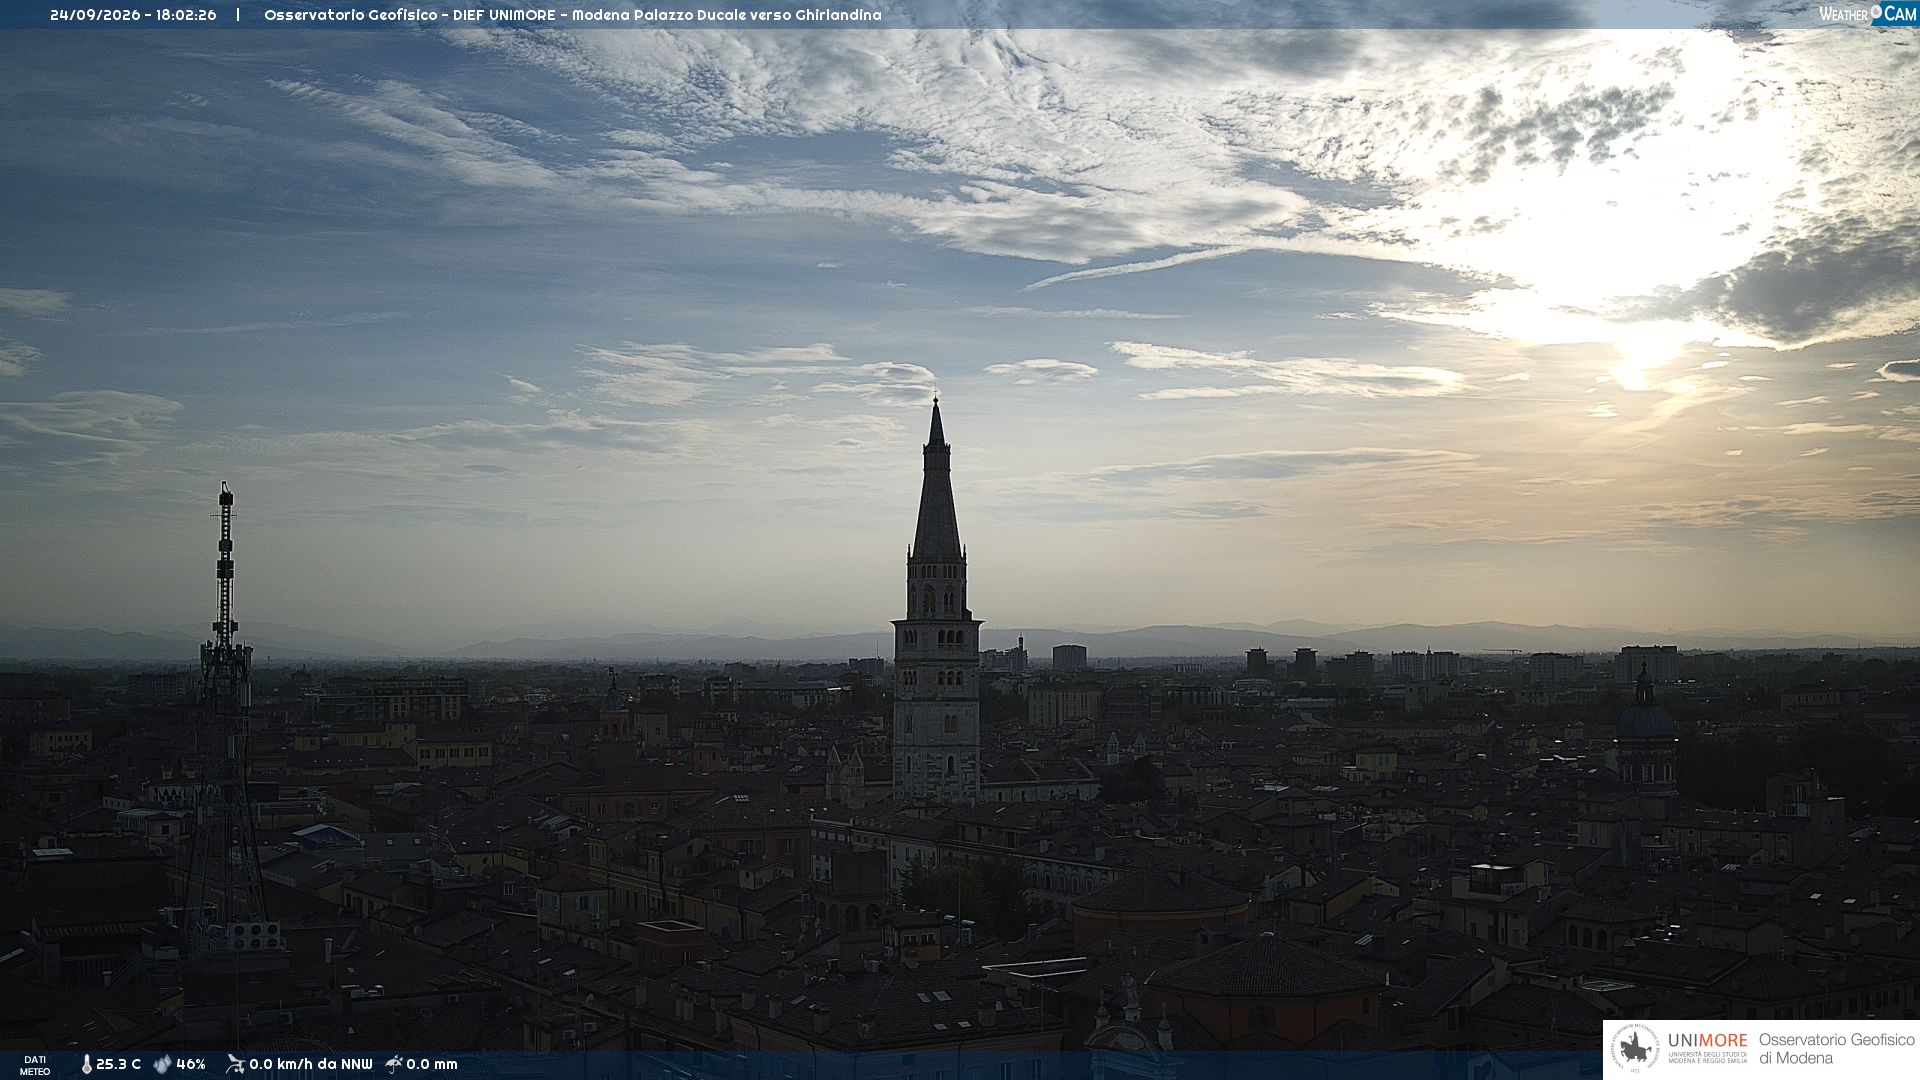Click the UNIMORE university seal emblem
1920x1080 pixels.
click(x=1635, y=1049)
